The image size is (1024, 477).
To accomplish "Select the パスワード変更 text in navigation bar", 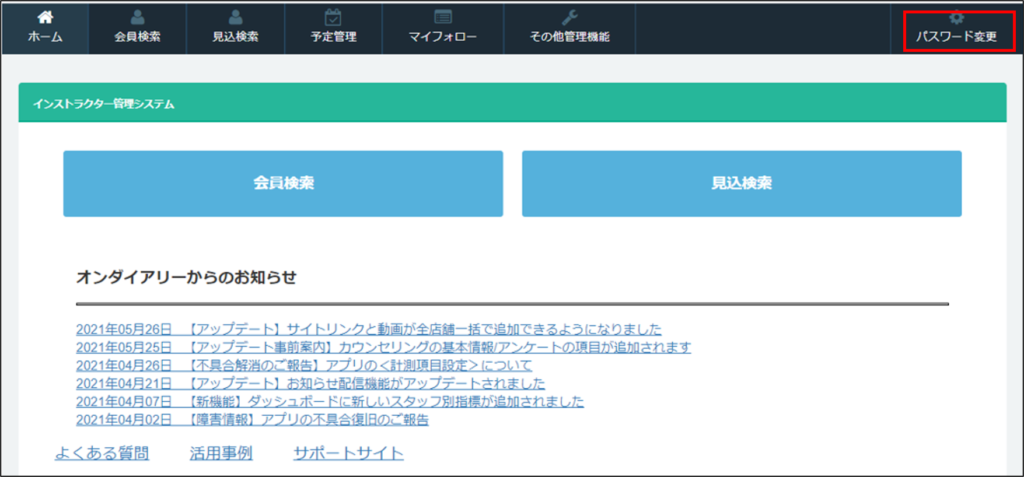I will 956,37.
